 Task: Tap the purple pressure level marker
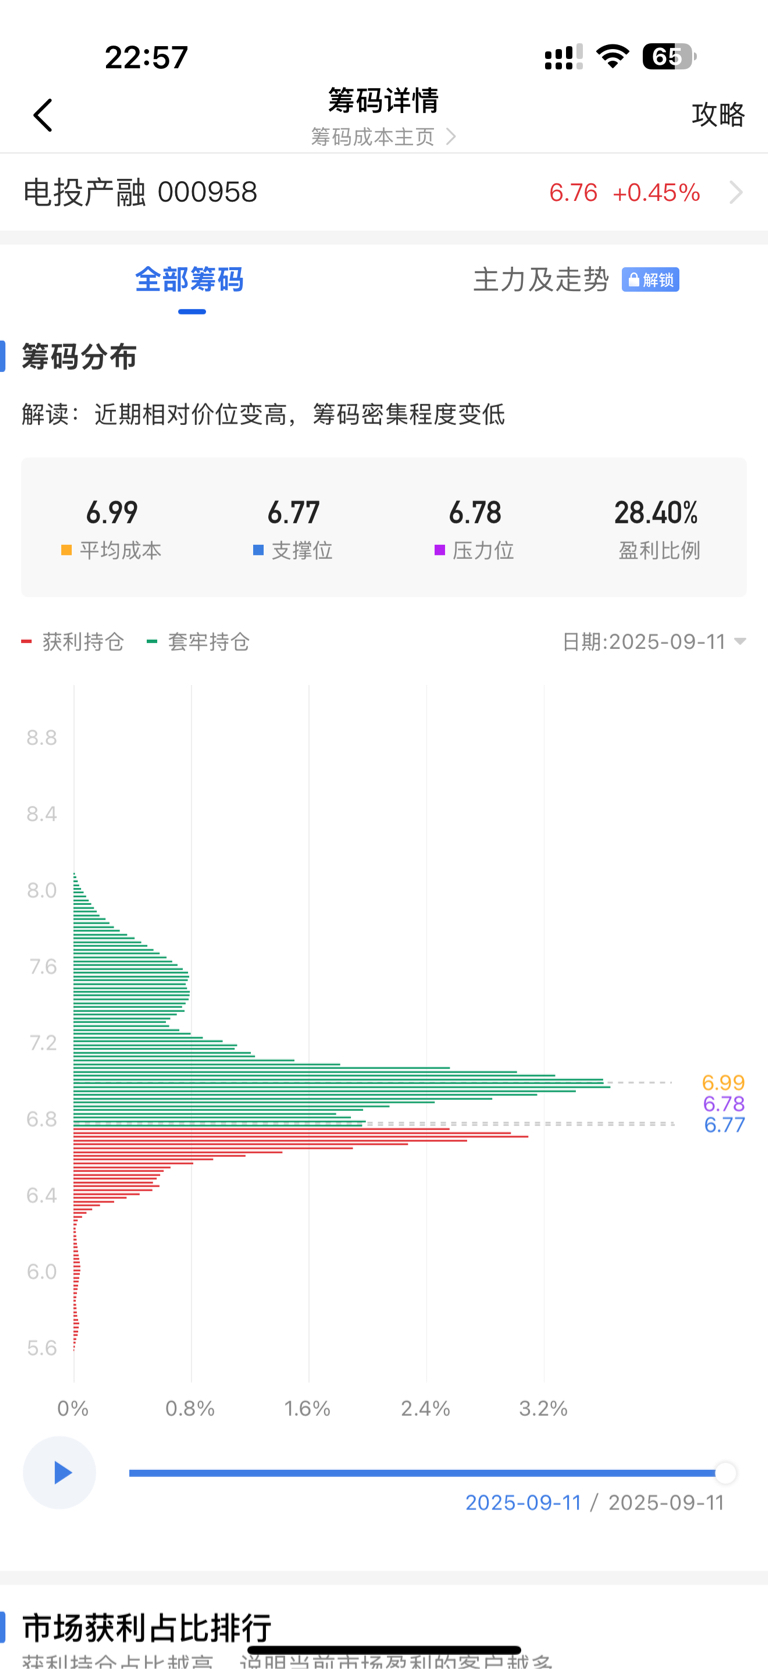[x=439, y=550]
